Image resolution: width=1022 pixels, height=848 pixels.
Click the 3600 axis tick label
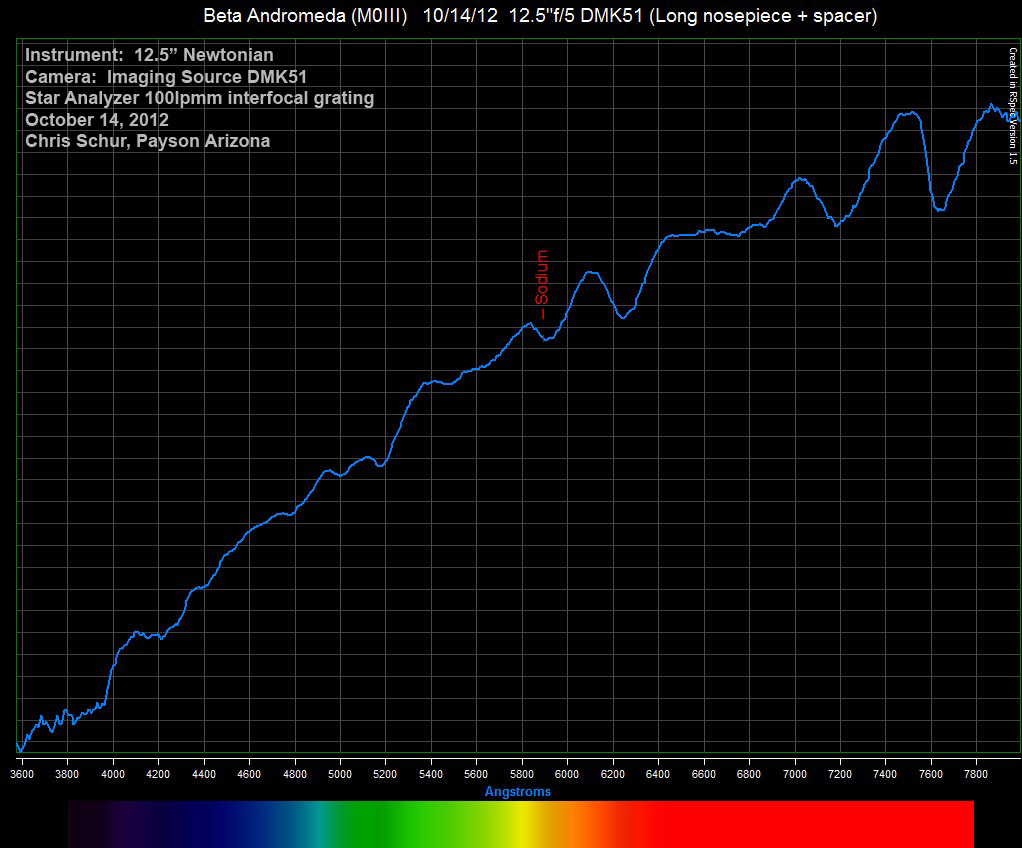[22, 774]
